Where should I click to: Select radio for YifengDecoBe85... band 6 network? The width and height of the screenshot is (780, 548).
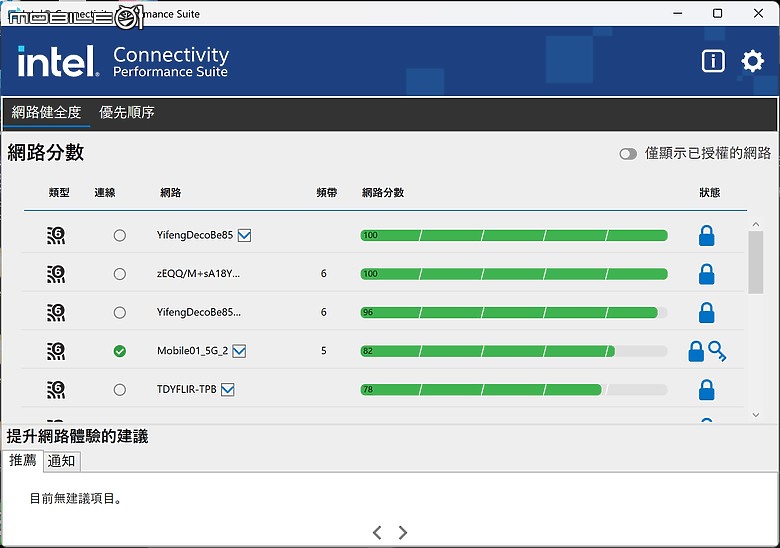119,312
